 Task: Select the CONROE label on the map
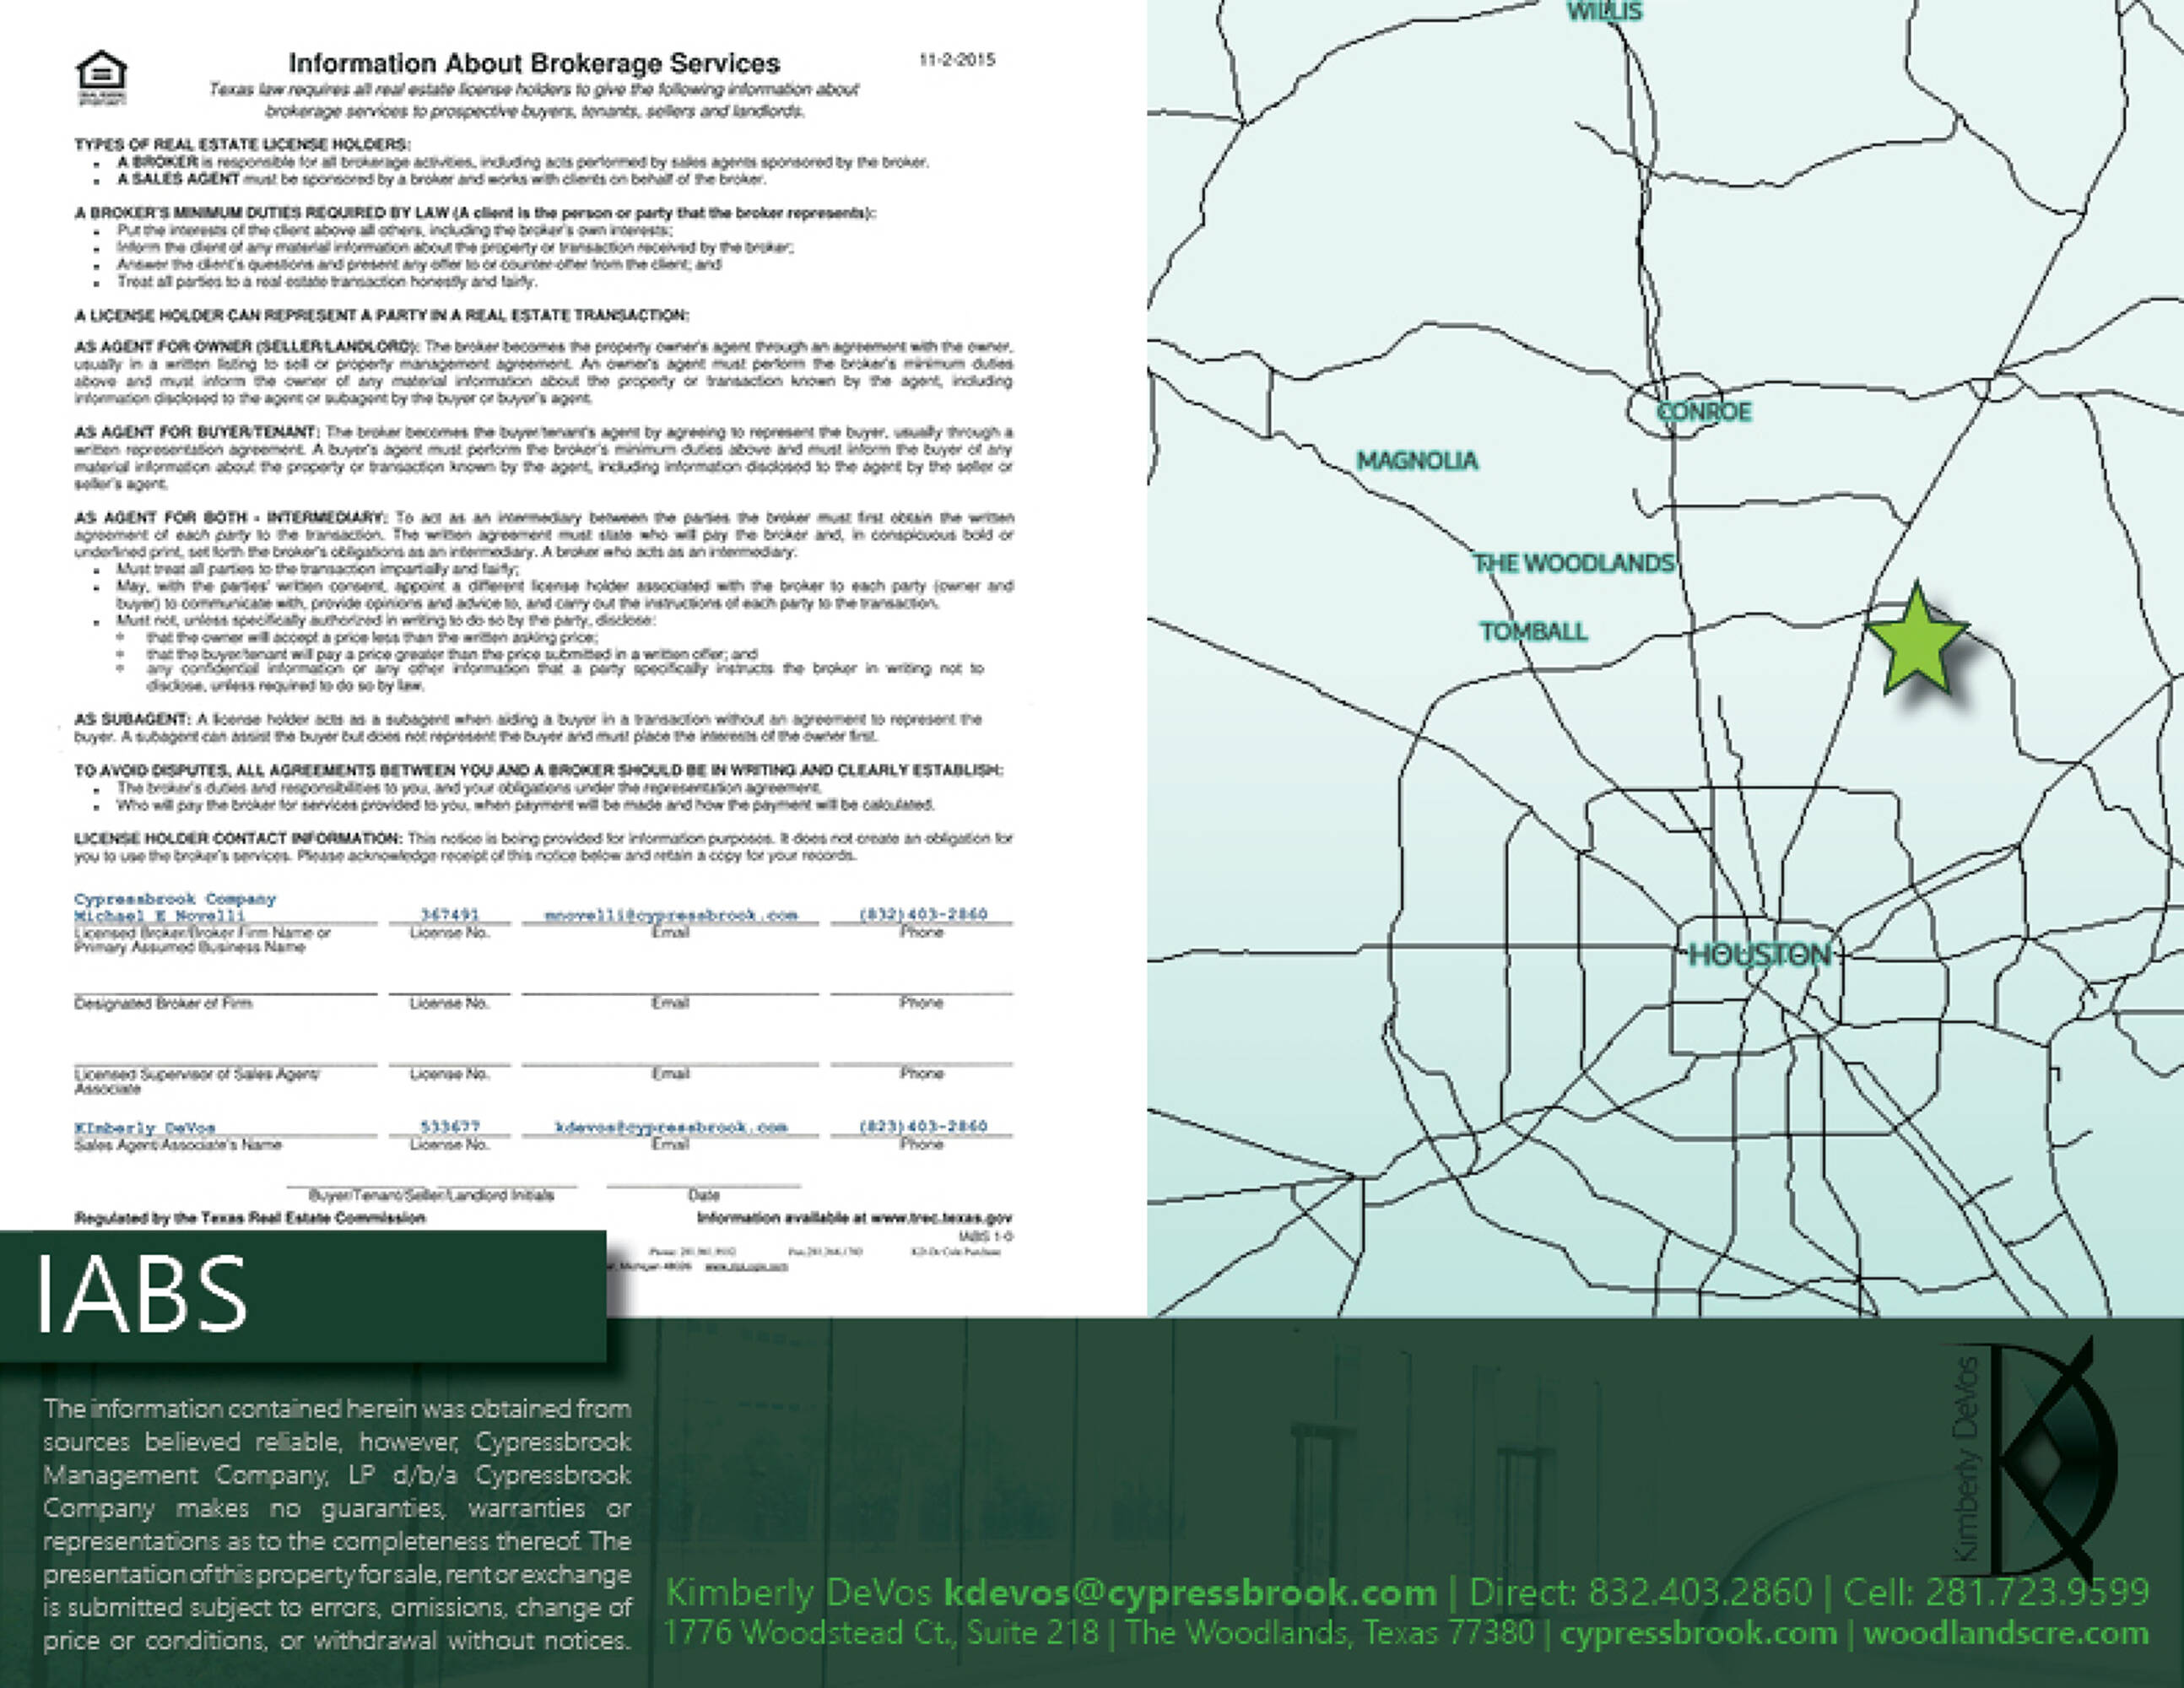1704,412
